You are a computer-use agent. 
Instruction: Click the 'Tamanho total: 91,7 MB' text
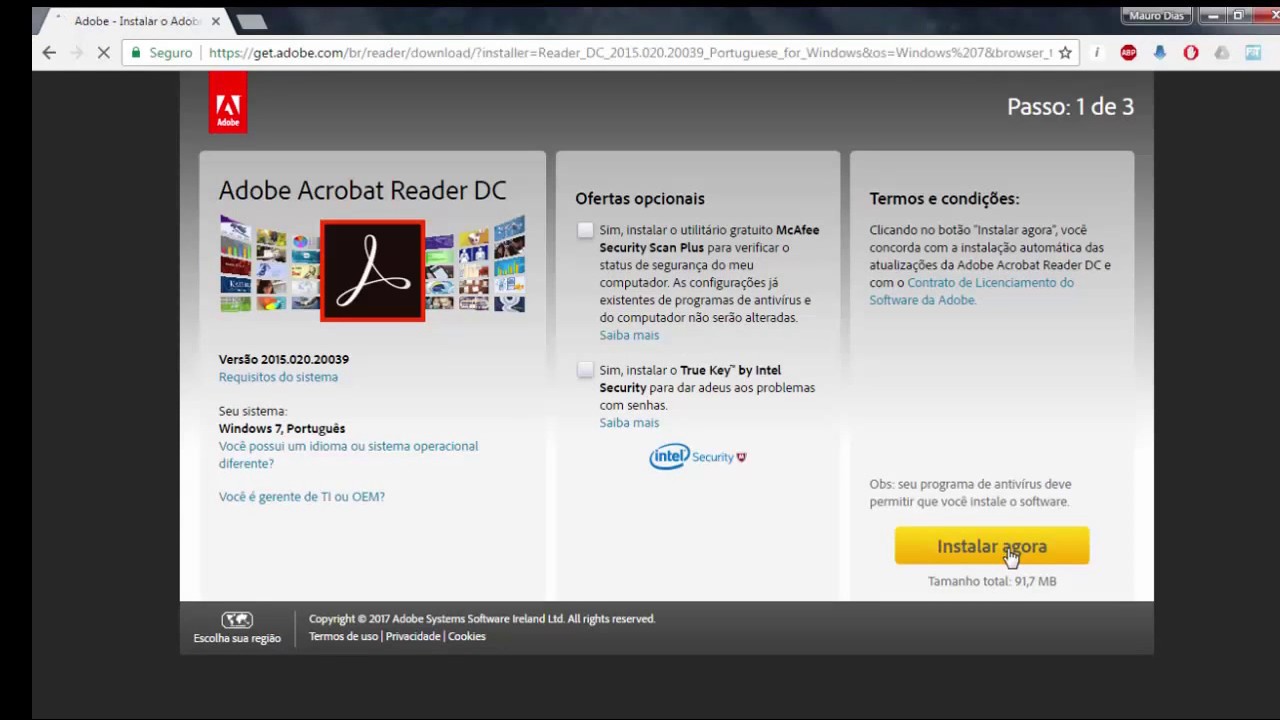pyautogui.click(x=992, y=581)
